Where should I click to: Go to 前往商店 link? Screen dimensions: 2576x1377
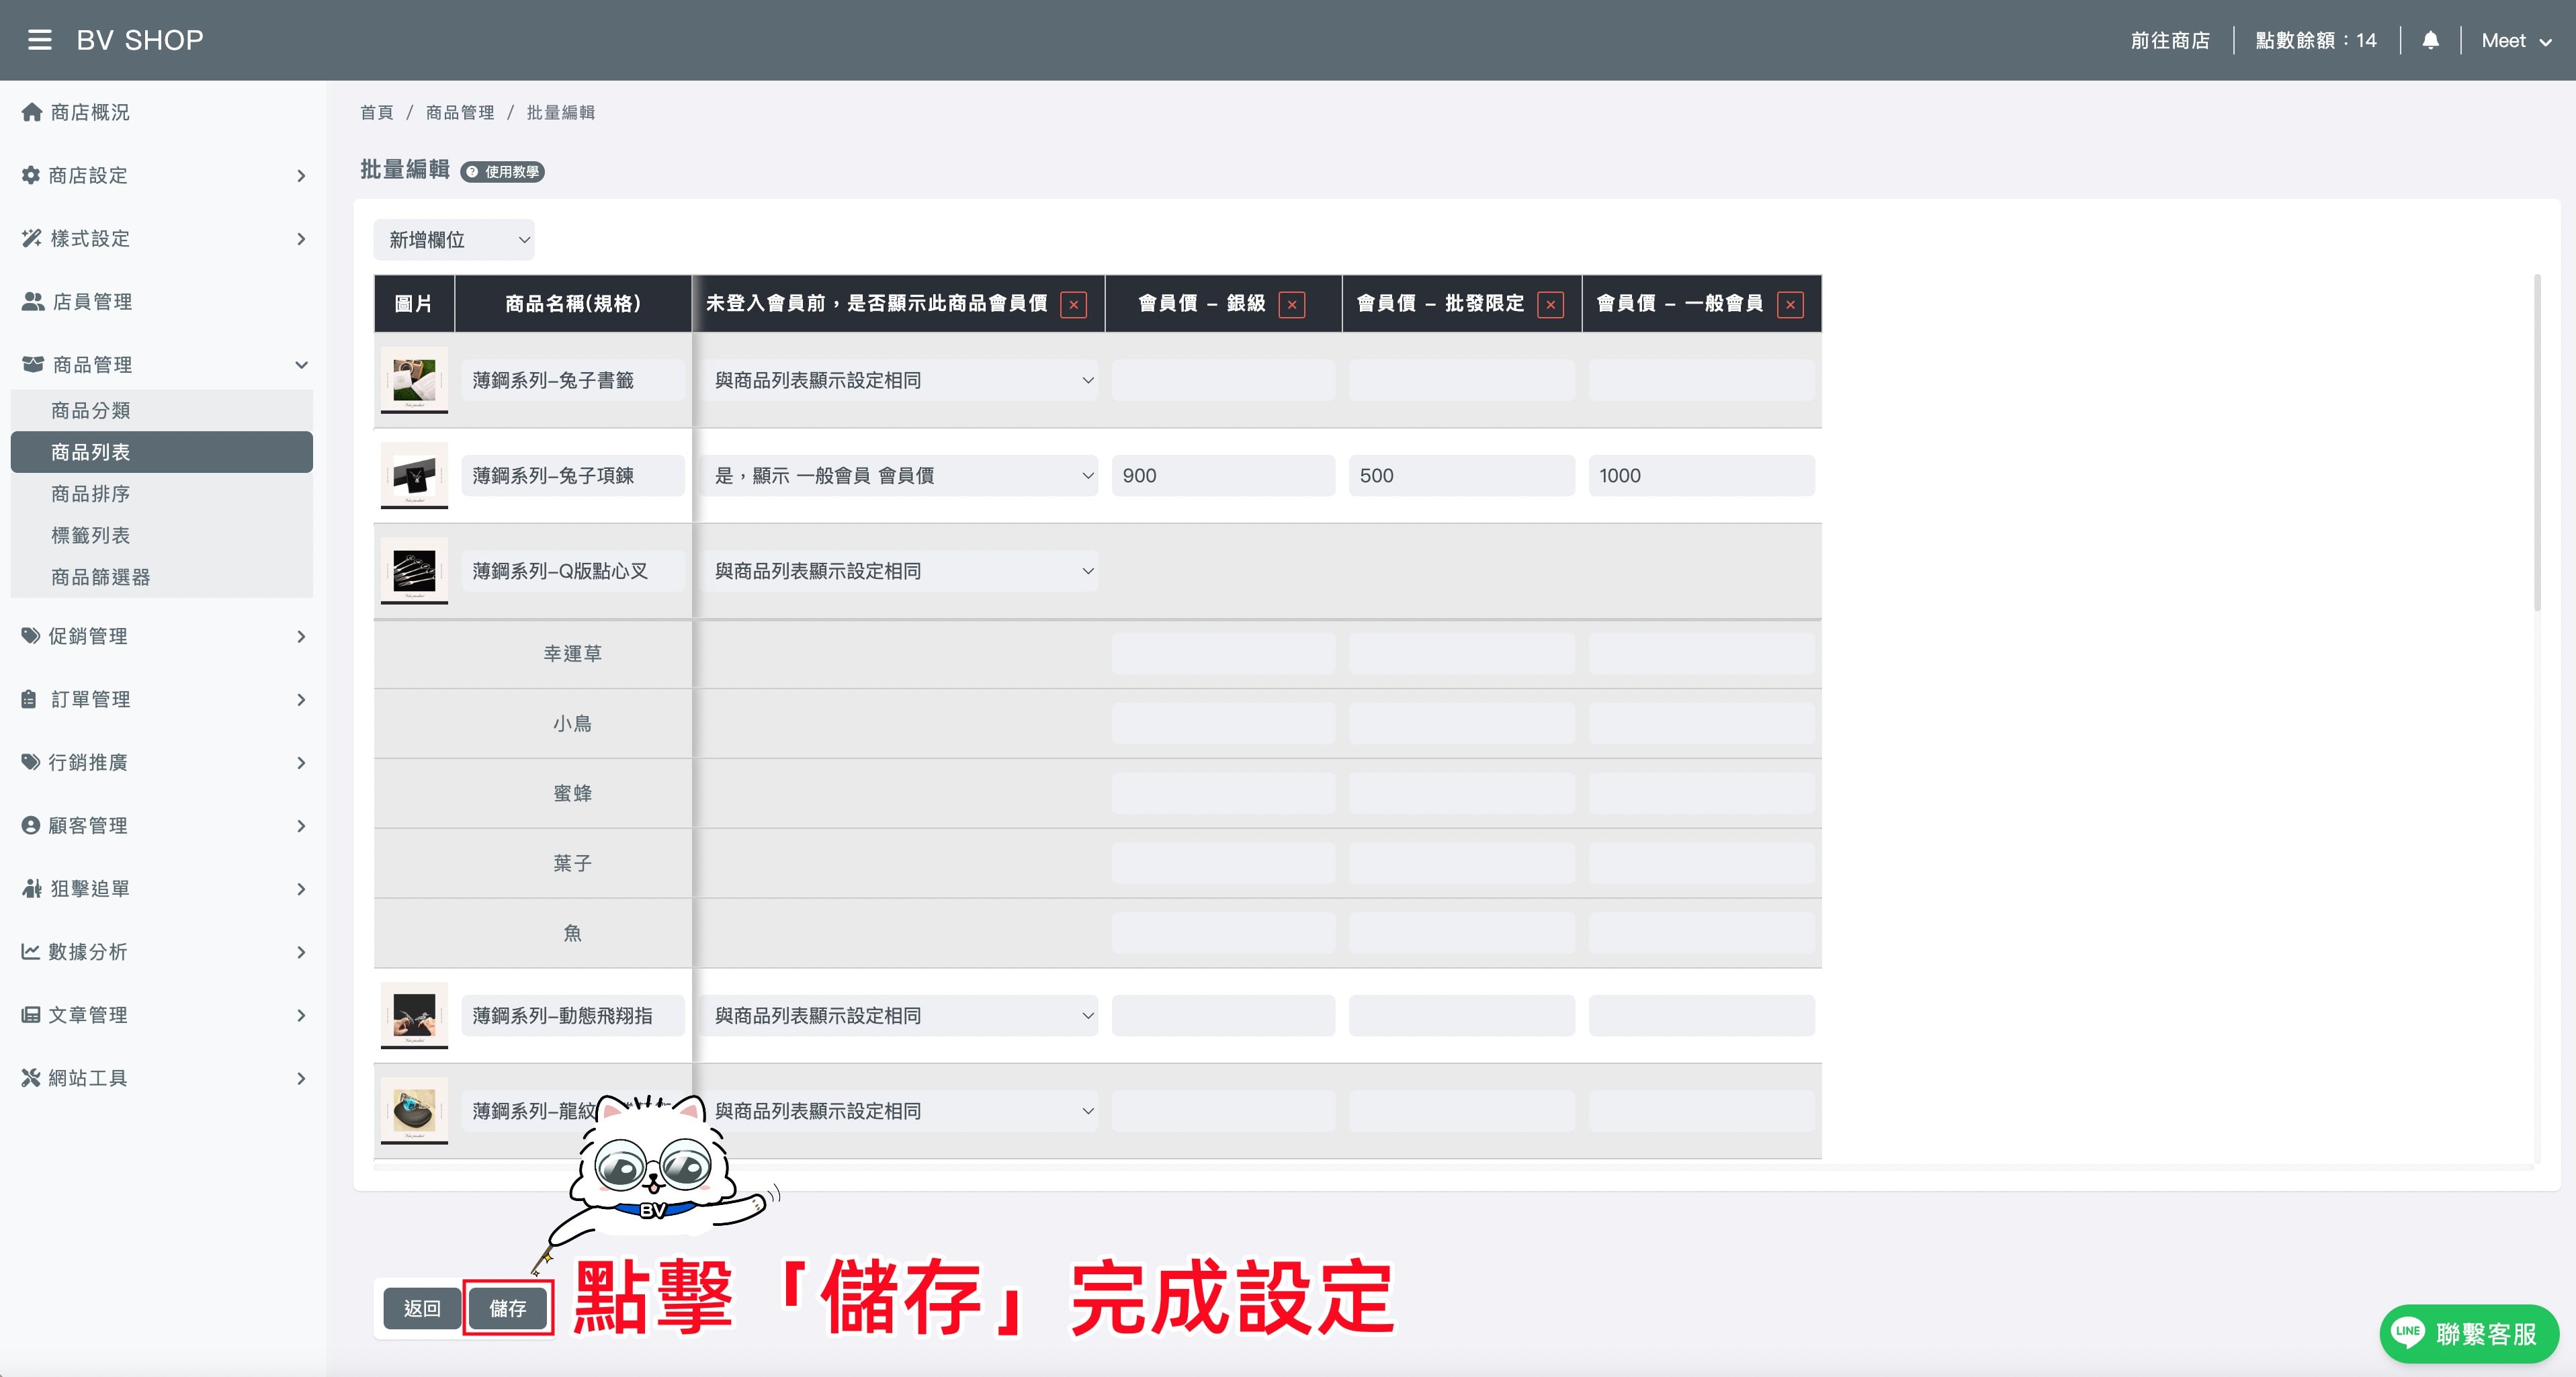(2169, 41)
